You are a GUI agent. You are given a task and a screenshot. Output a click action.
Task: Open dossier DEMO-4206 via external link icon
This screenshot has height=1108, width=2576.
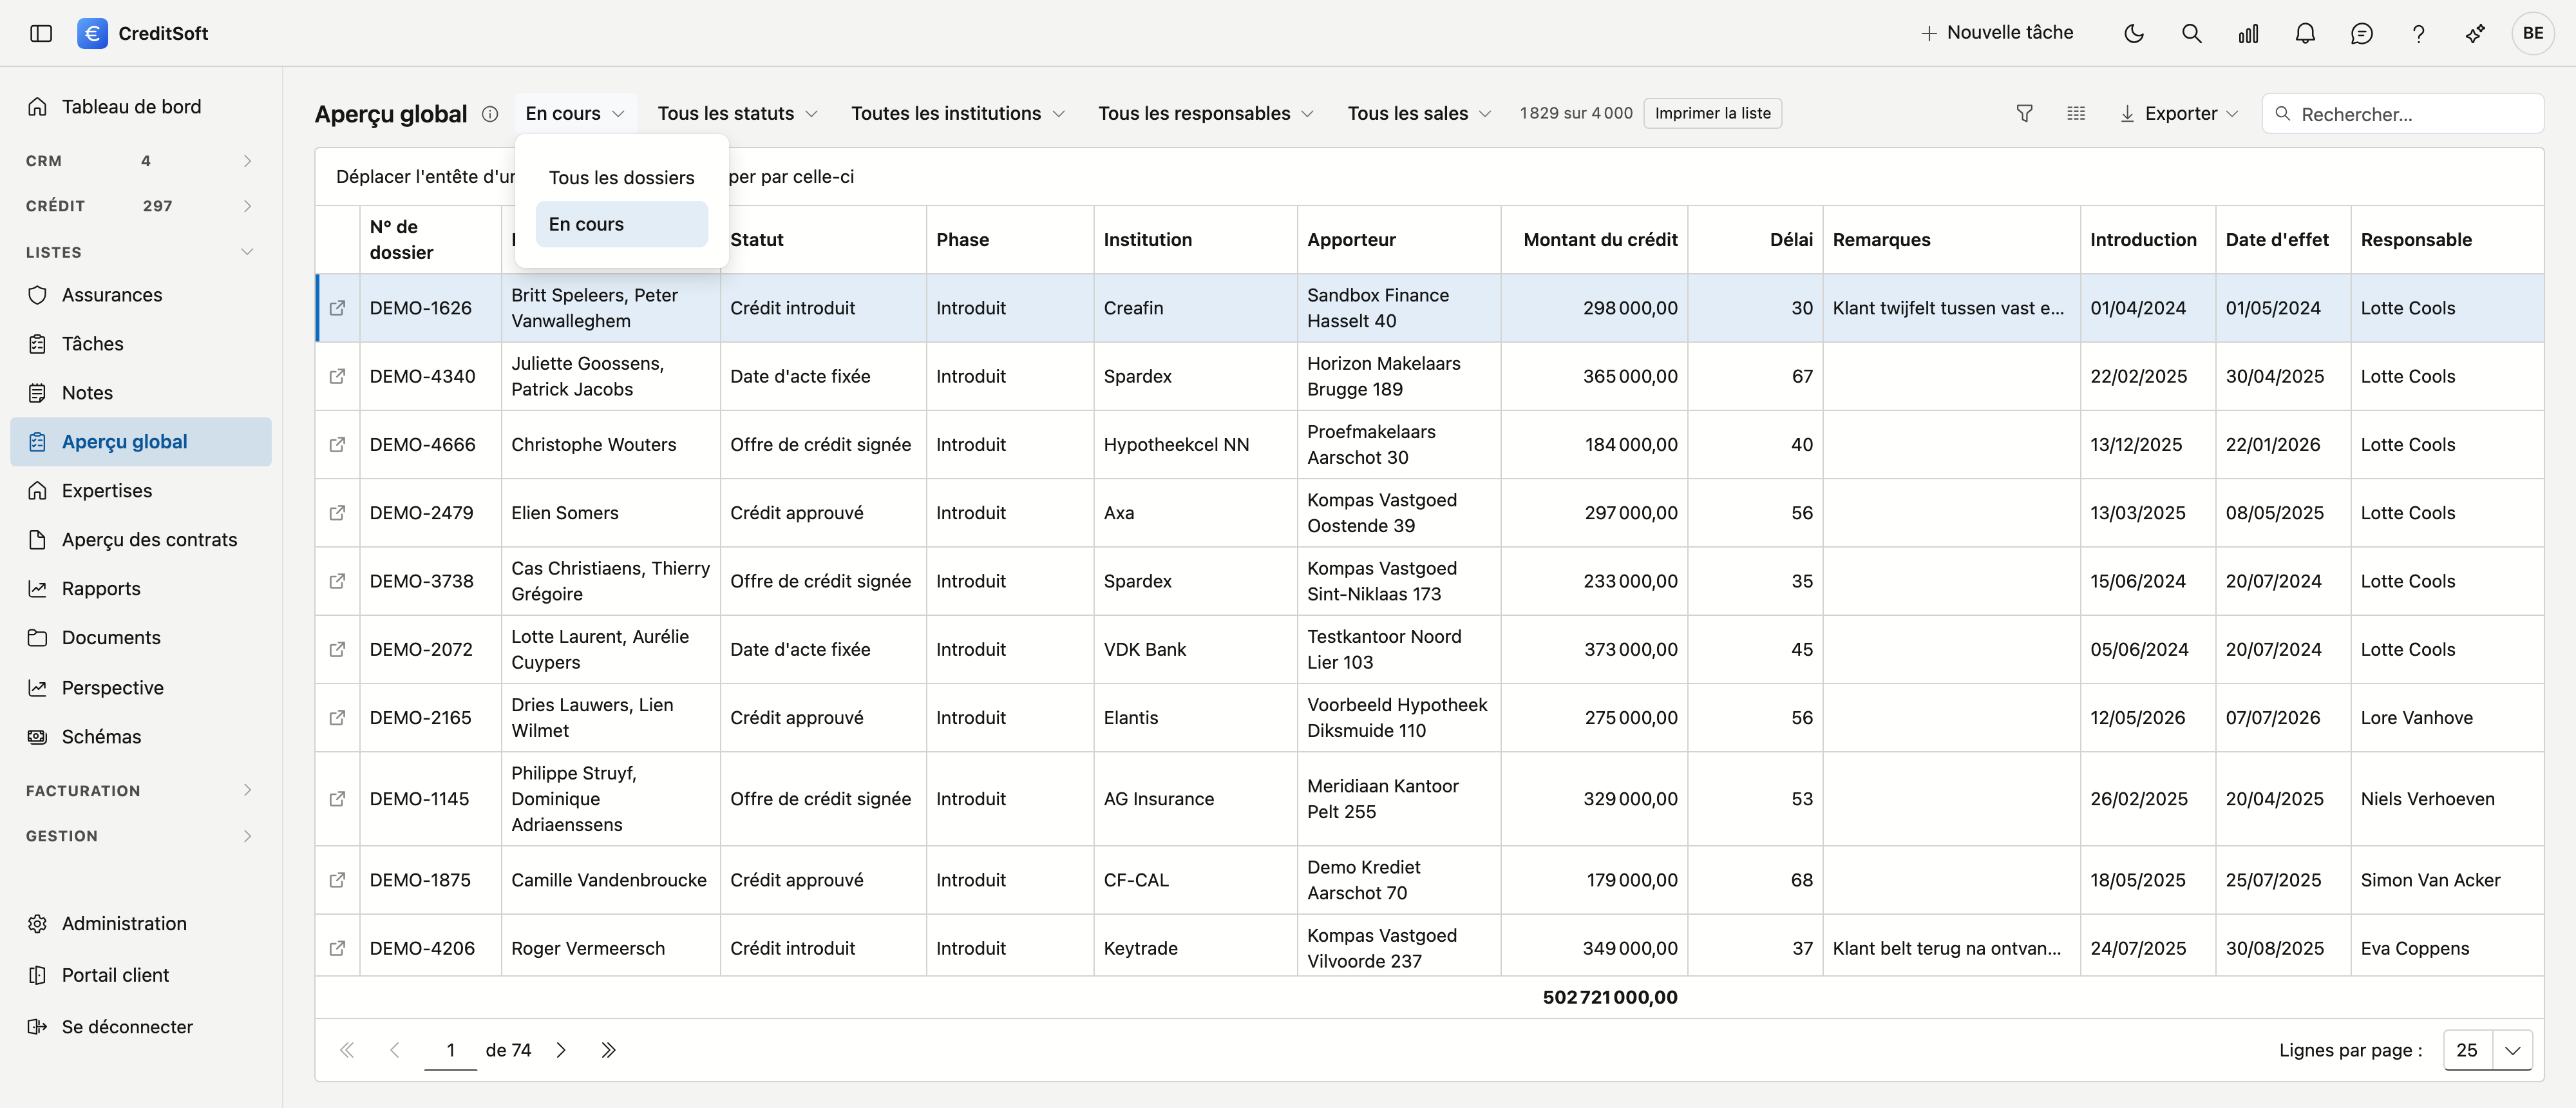point(338,948)
